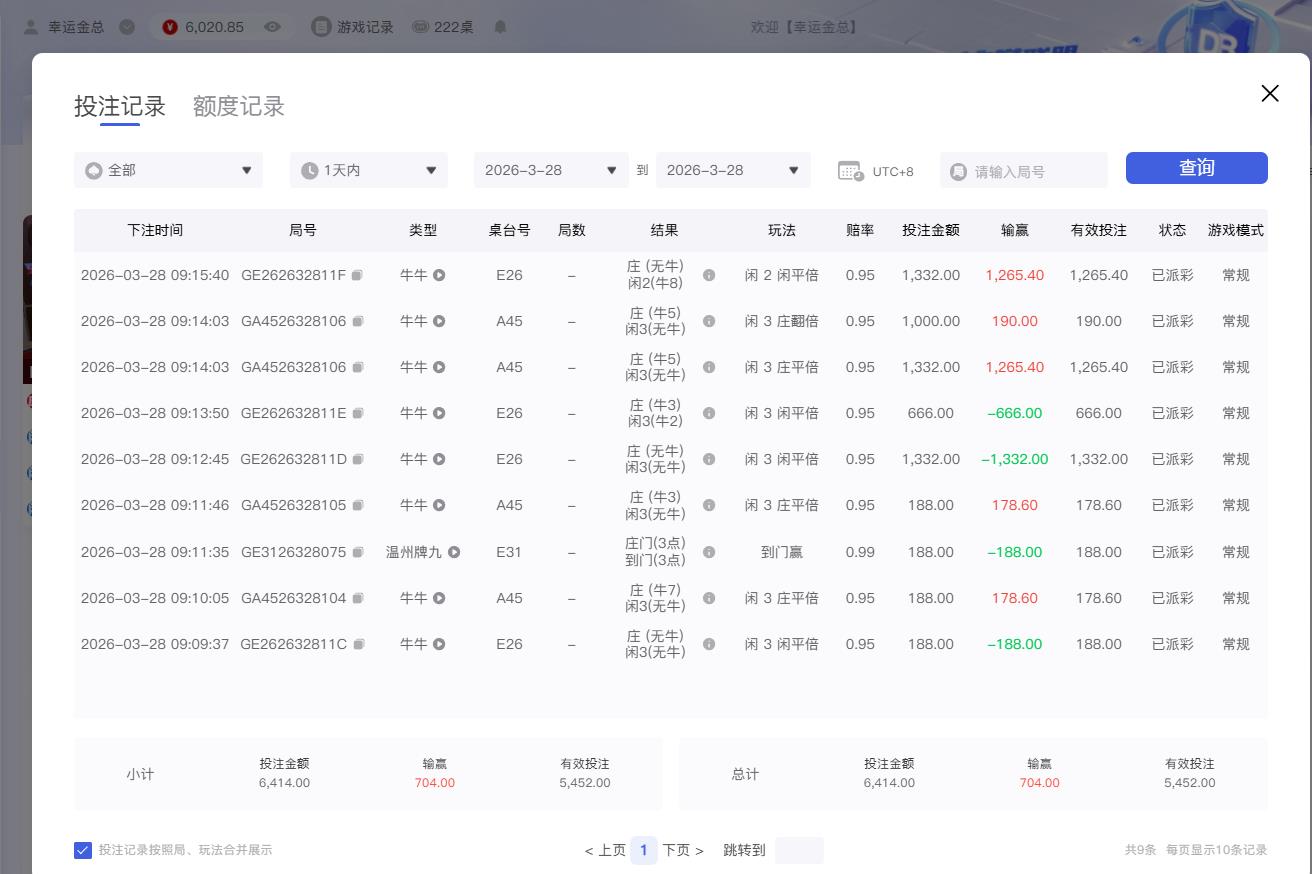Toggle balance visibility with the eye icon

(x=272, y=27)
